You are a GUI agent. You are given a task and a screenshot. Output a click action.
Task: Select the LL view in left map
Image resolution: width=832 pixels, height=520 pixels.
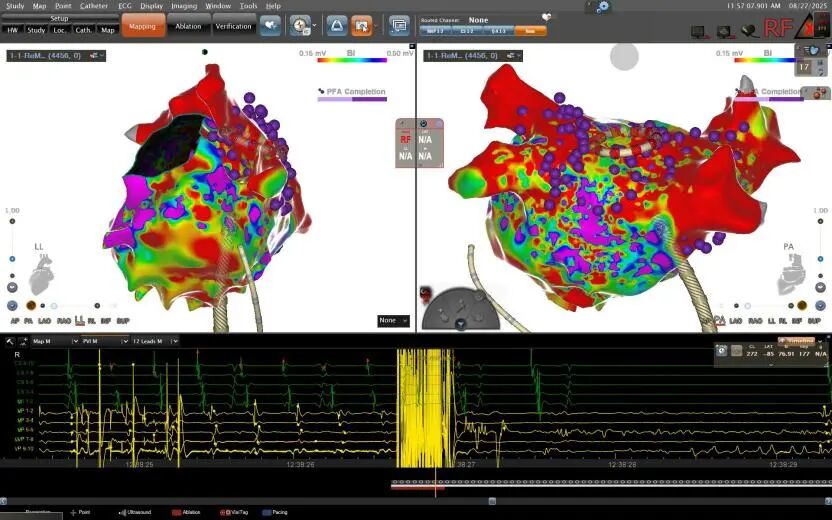click(80, 321)
